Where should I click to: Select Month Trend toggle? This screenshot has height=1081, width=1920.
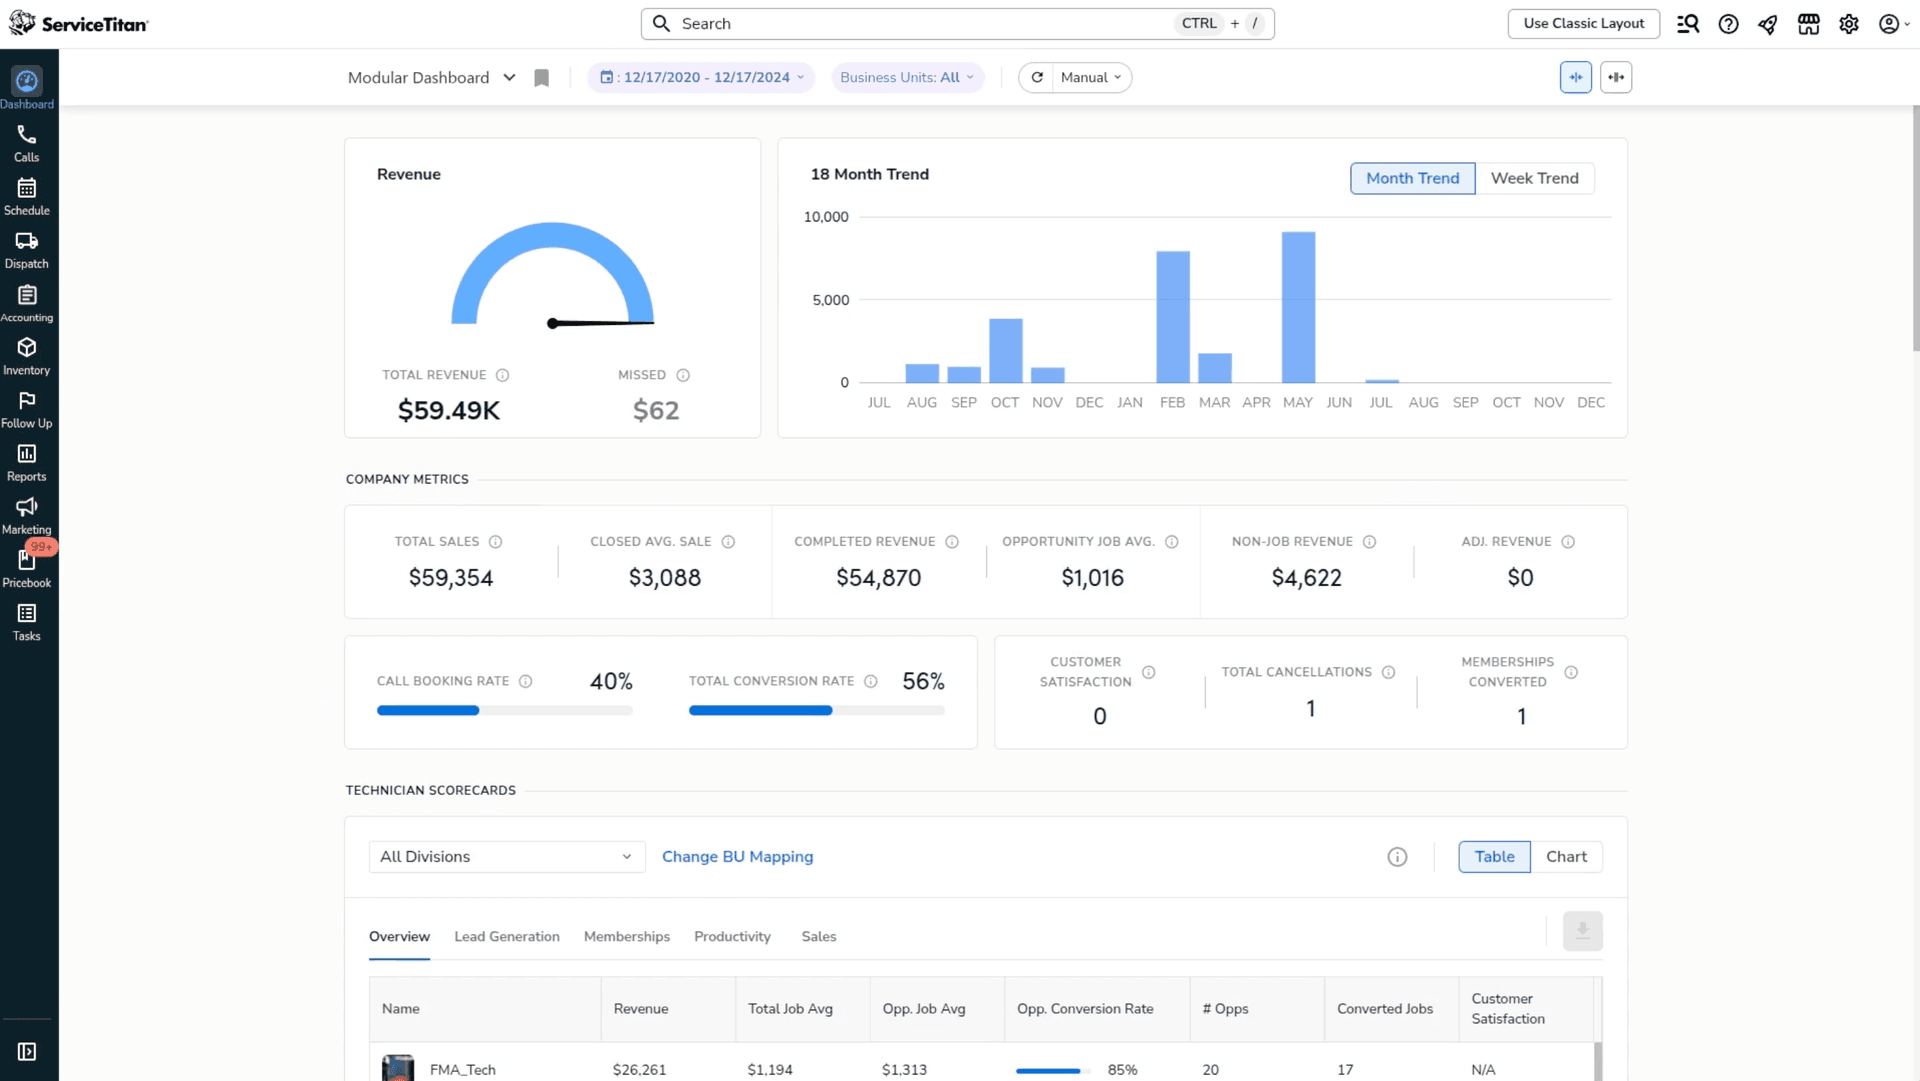(x=1412, y=178)
